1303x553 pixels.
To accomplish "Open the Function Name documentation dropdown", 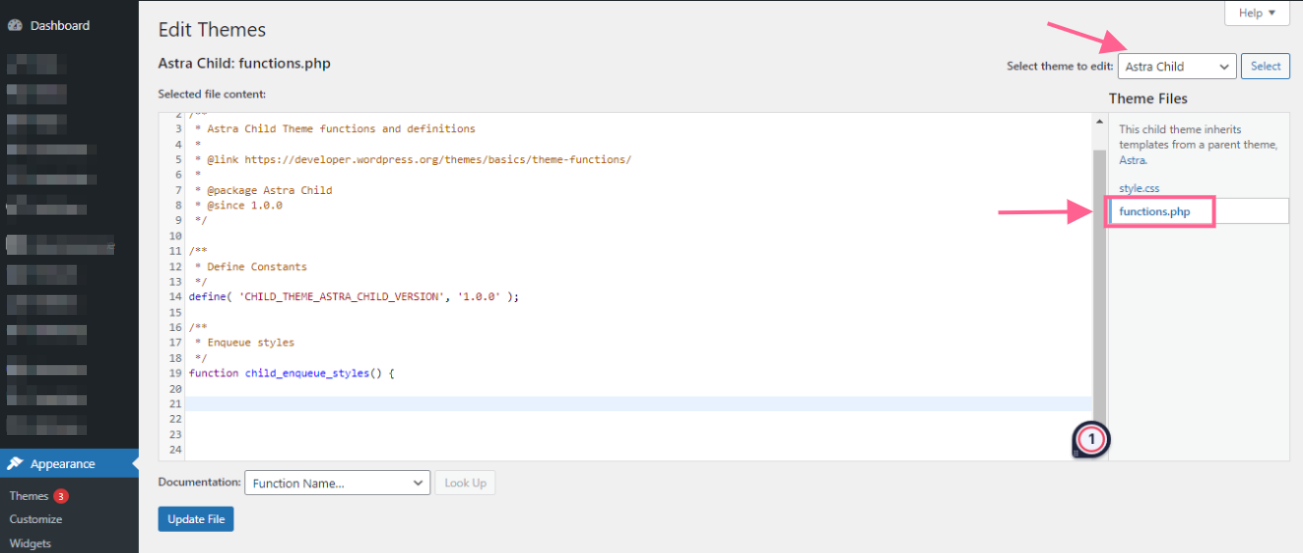I will pyautogui.click(x=337, y=483).
